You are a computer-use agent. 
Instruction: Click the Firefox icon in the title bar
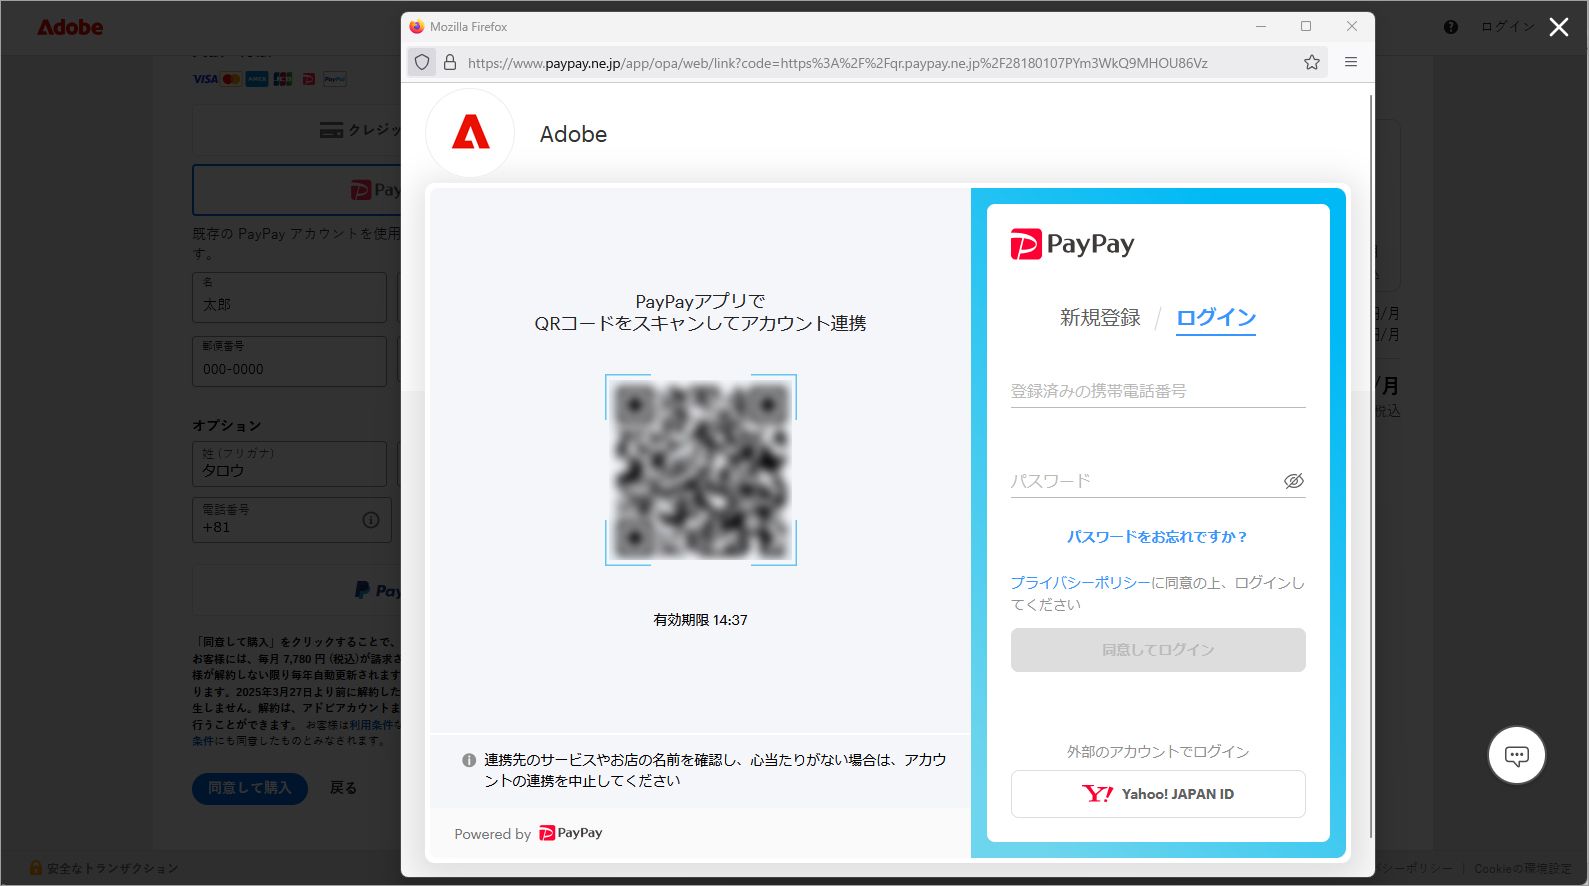(x=417, y=27)
